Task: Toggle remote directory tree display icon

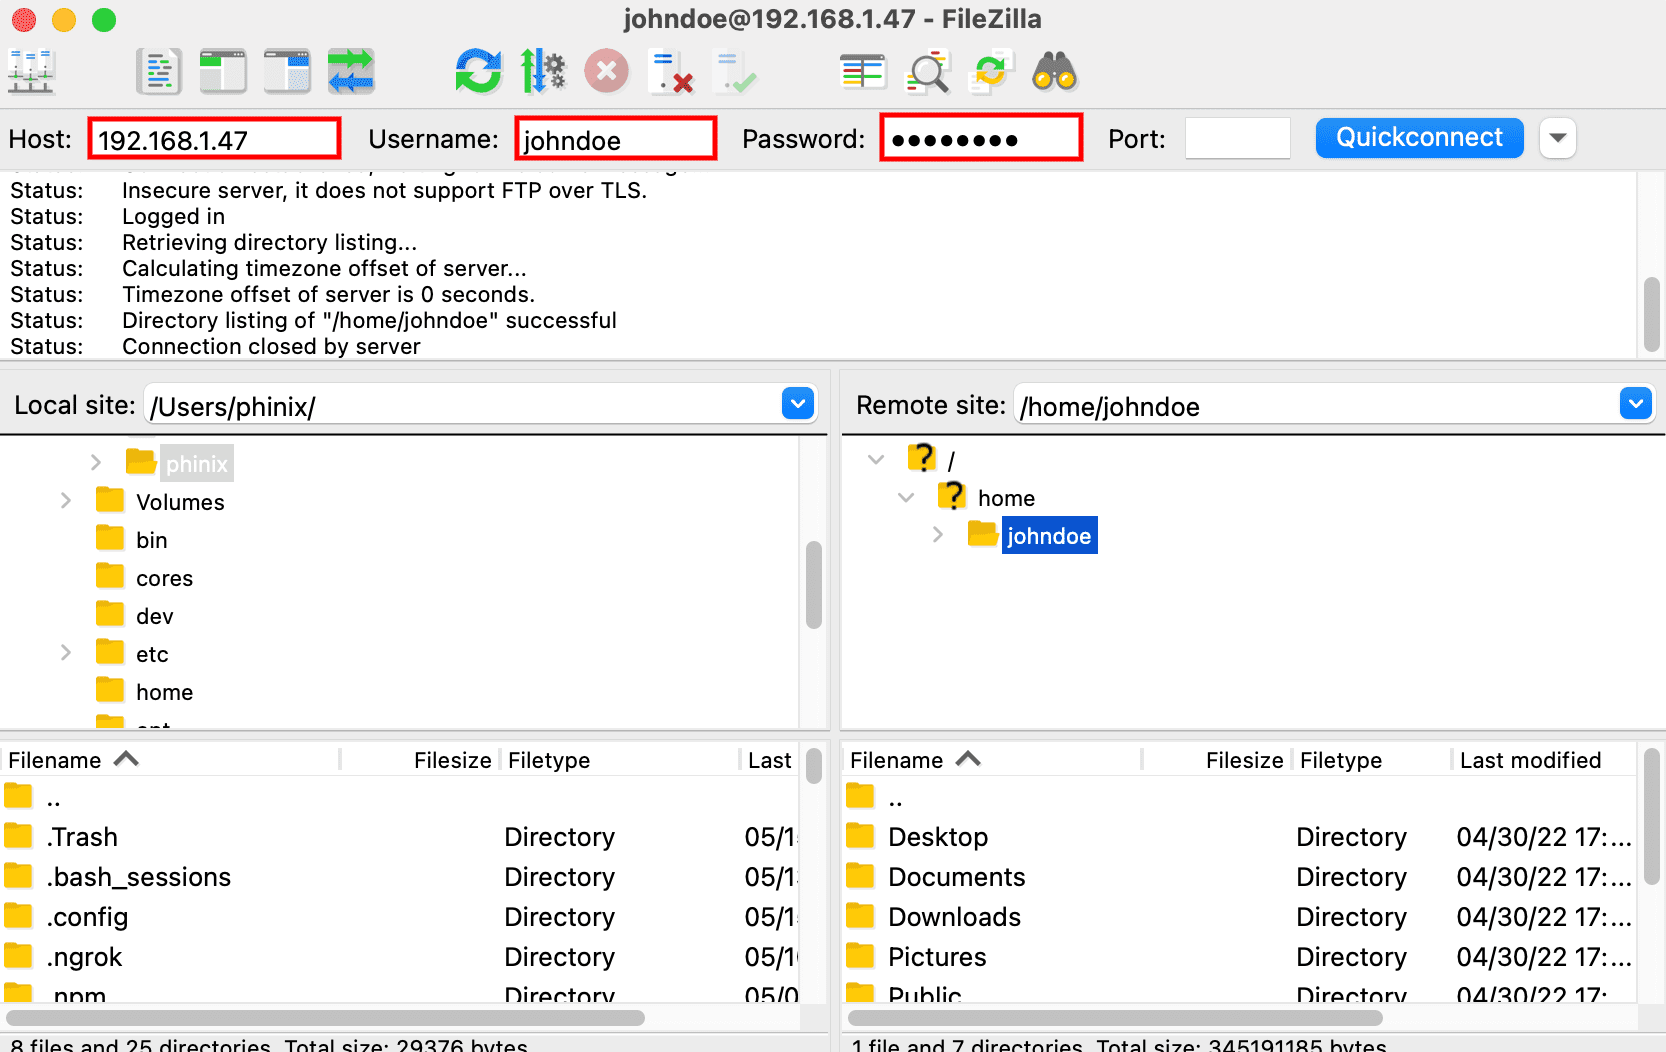Action: click(x=287, y=72)
